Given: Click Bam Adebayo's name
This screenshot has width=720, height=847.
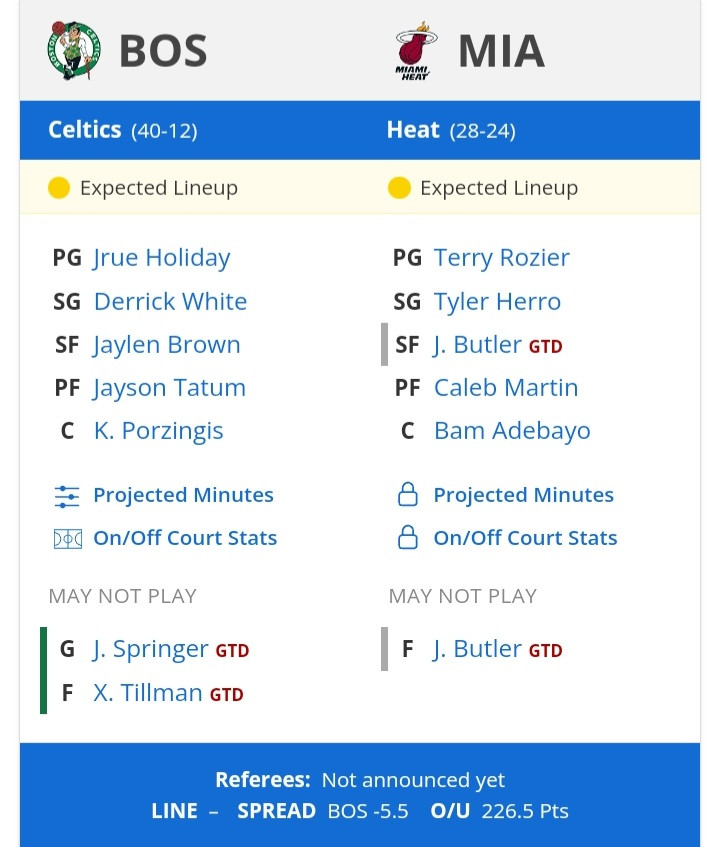Looking at the screenshot, I should tap(512, 431).
